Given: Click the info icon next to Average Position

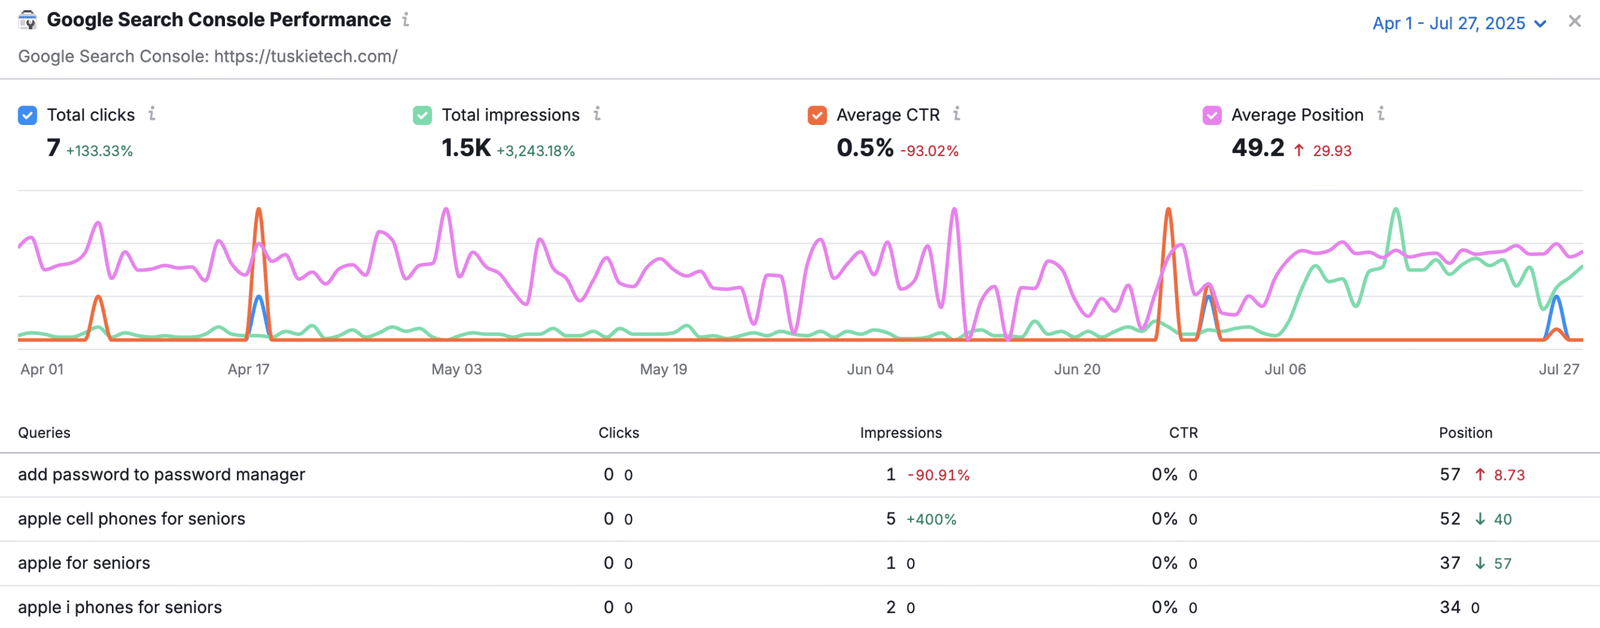Looking at the screenshot, I should 1381,114.
